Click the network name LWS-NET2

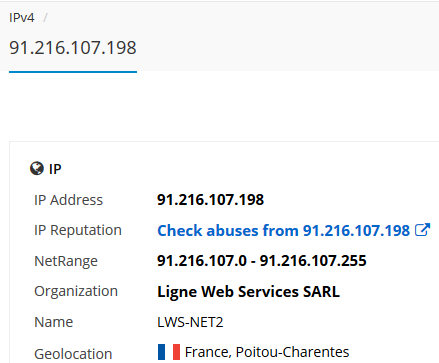(x=190, y=322)
